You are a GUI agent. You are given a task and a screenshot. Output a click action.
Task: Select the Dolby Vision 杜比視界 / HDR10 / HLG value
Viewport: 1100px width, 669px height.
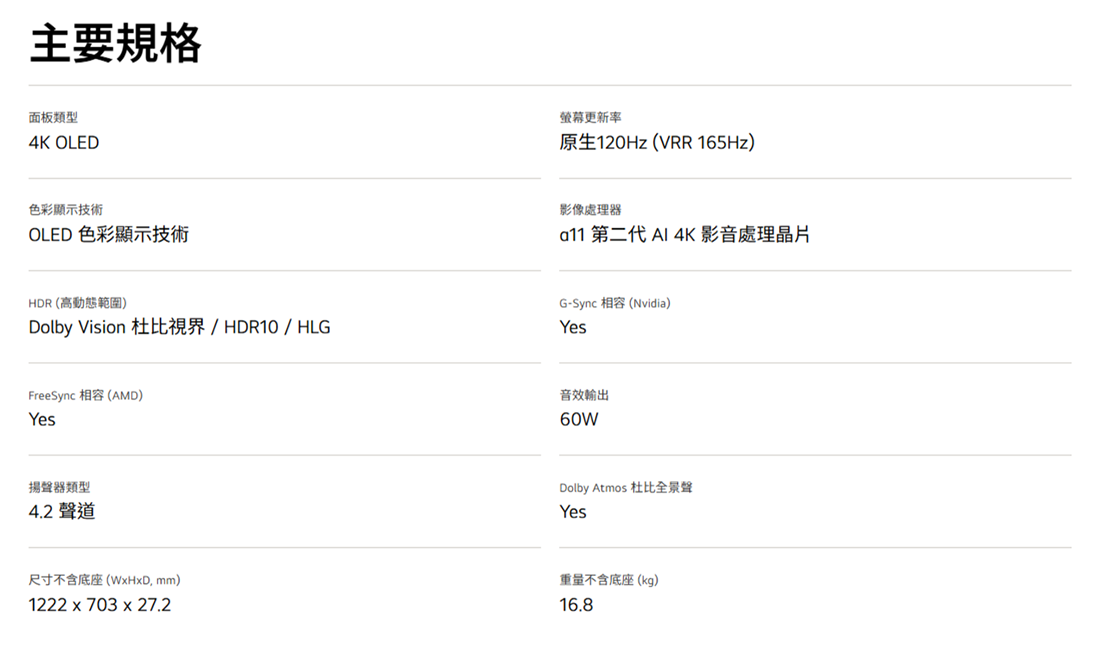point(179,327)
